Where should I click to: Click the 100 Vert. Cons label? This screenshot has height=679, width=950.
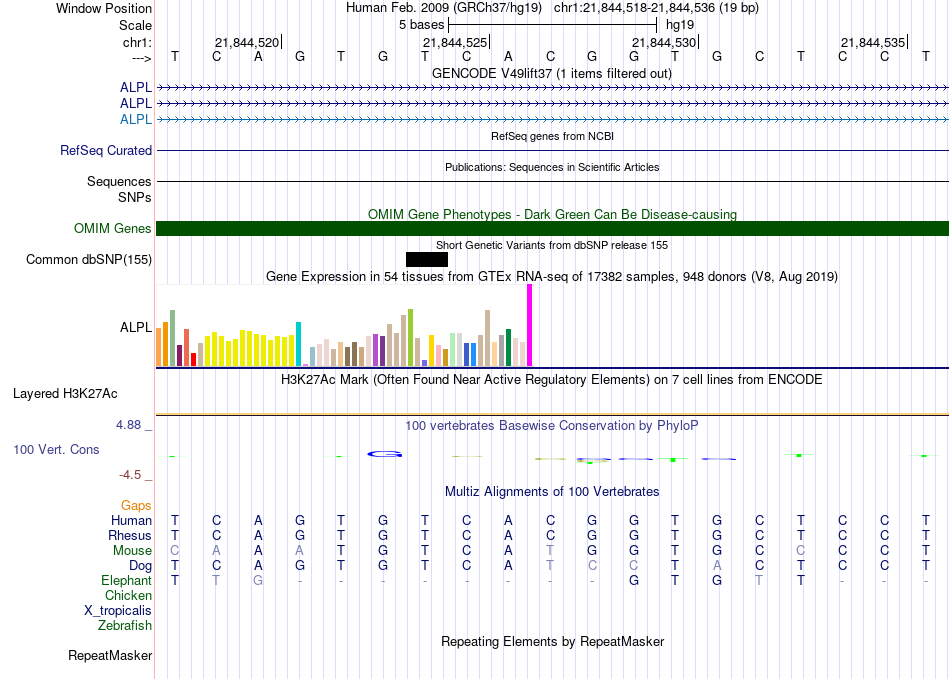coord(56,450)
